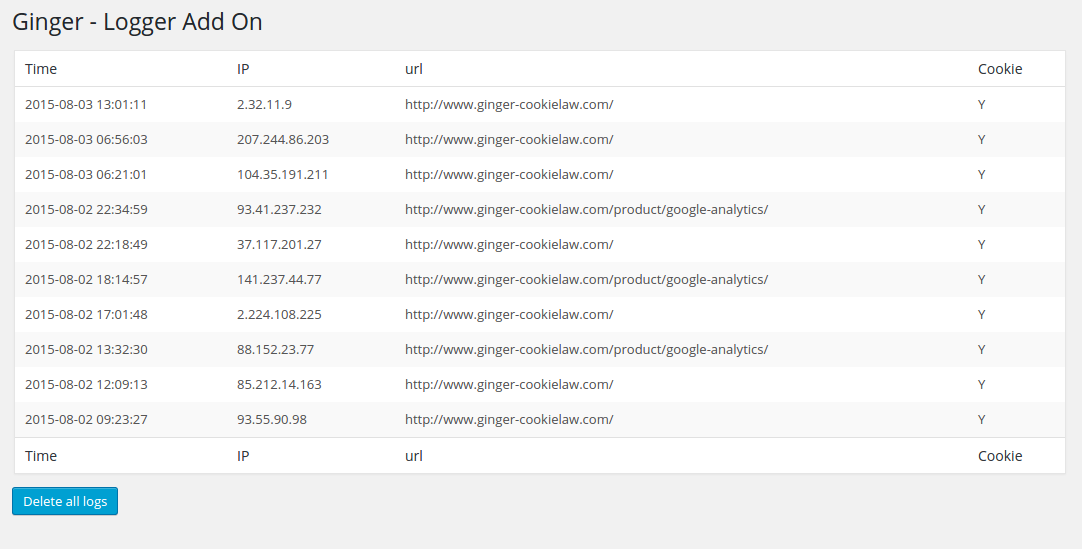Click IP address 104.35.191.211
This screenshot has height=549, width=1082.
(283, 174)
